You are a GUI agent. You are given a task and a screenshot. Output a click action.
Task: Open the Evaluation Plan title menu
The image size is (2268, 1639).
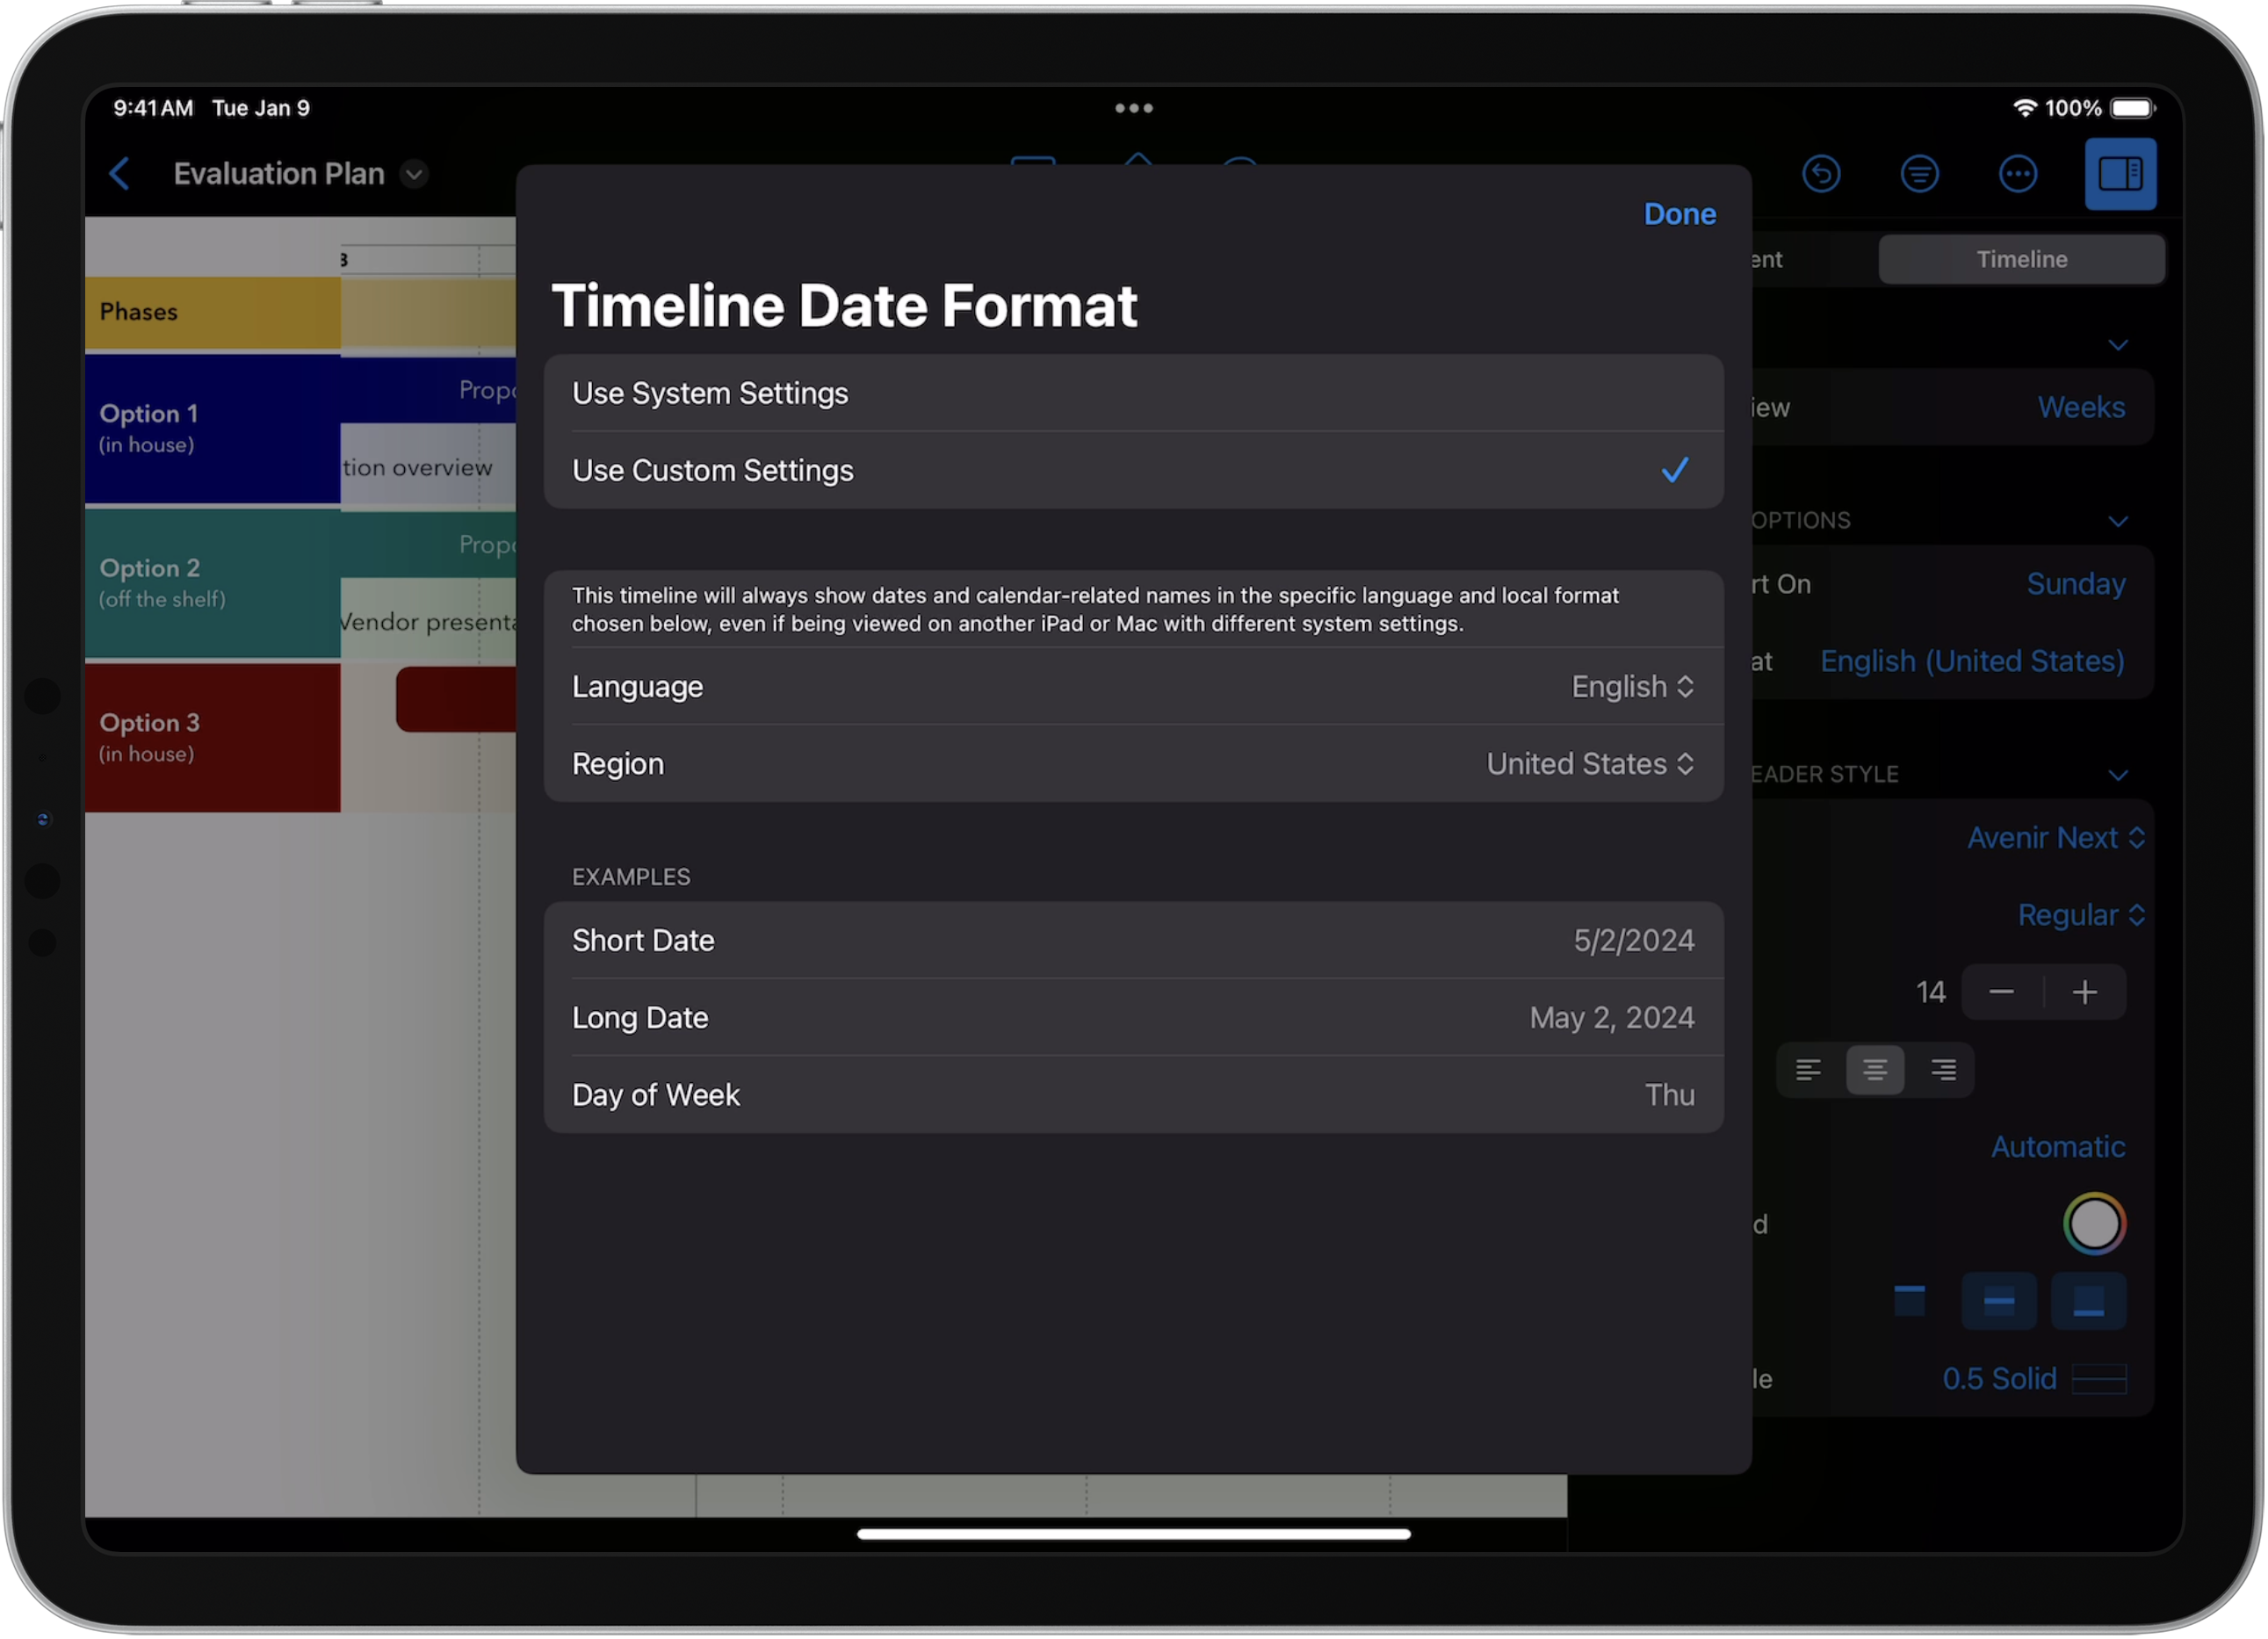[414, 173]
